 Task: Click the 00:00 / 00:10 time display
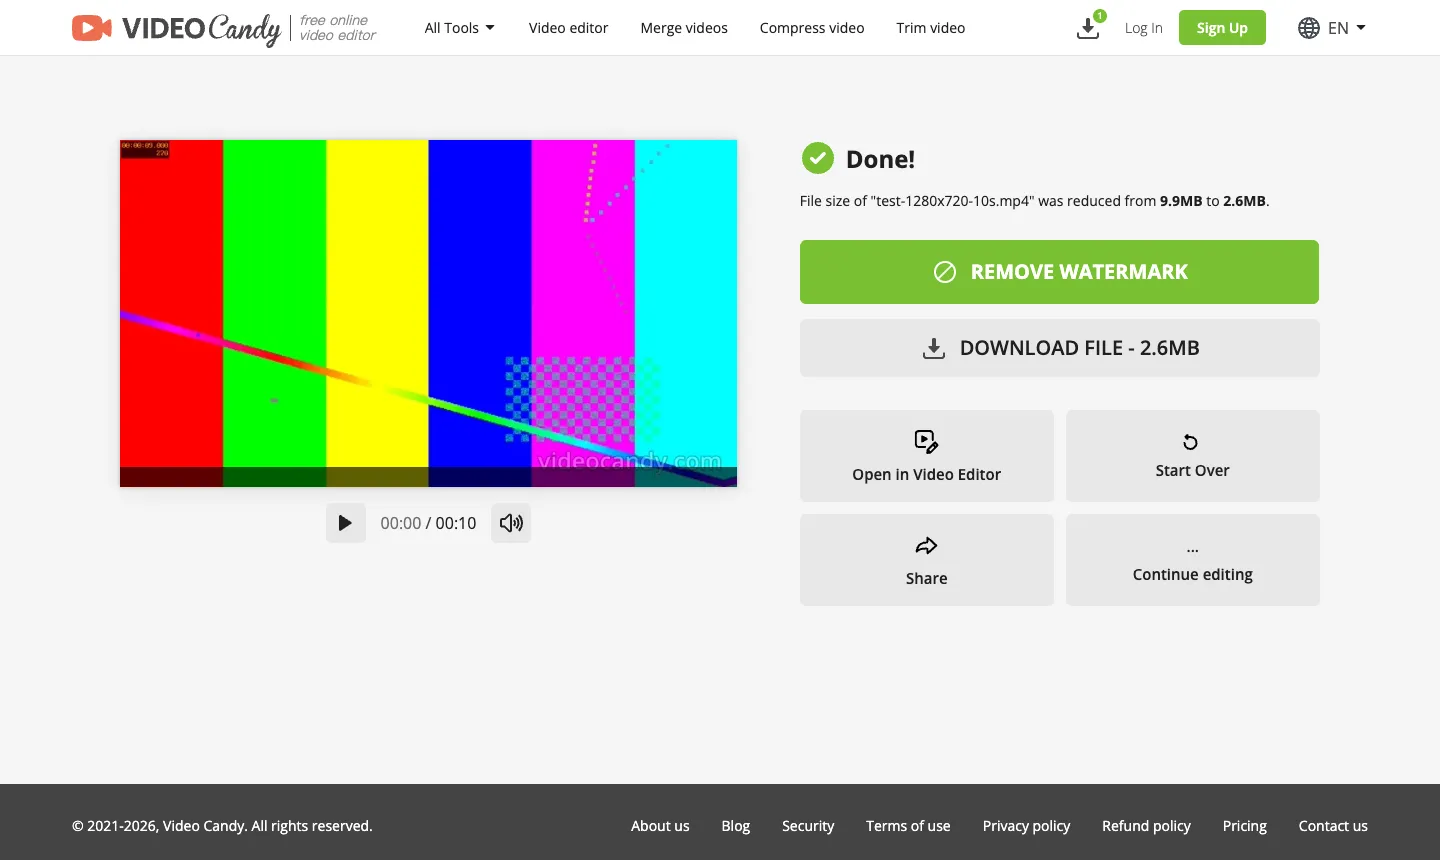pos(428,523)
